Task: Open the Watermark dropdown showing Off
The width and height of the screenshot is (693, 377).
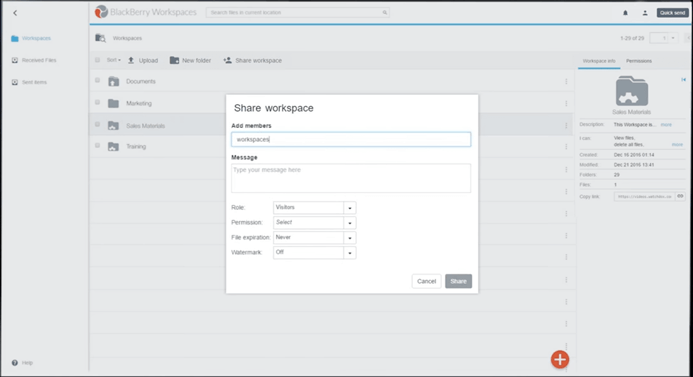Action: (314, 252)
